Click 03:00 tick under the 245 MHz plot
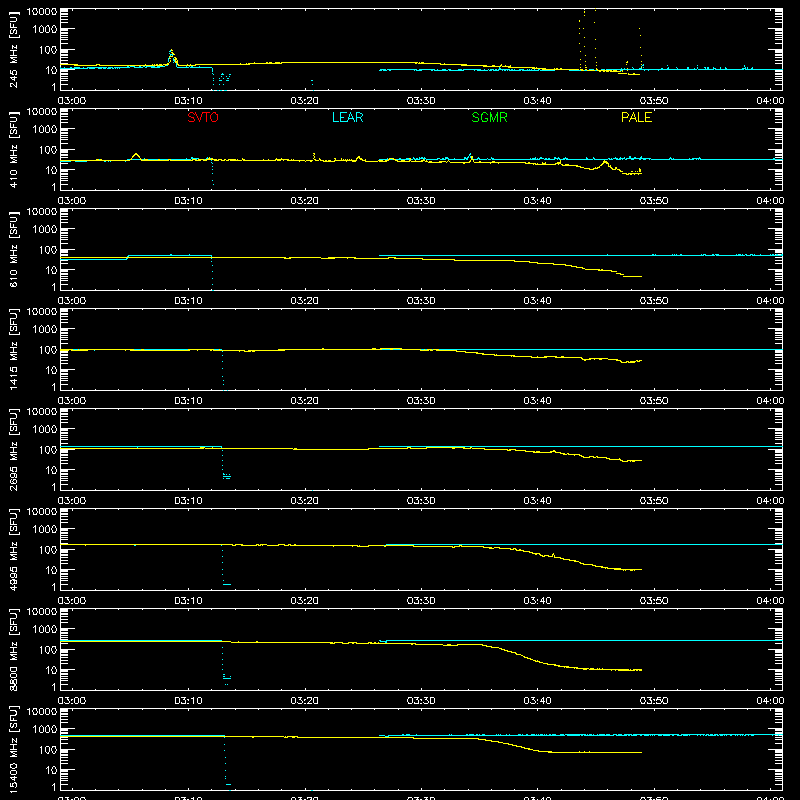 click(x=71, y=101)
